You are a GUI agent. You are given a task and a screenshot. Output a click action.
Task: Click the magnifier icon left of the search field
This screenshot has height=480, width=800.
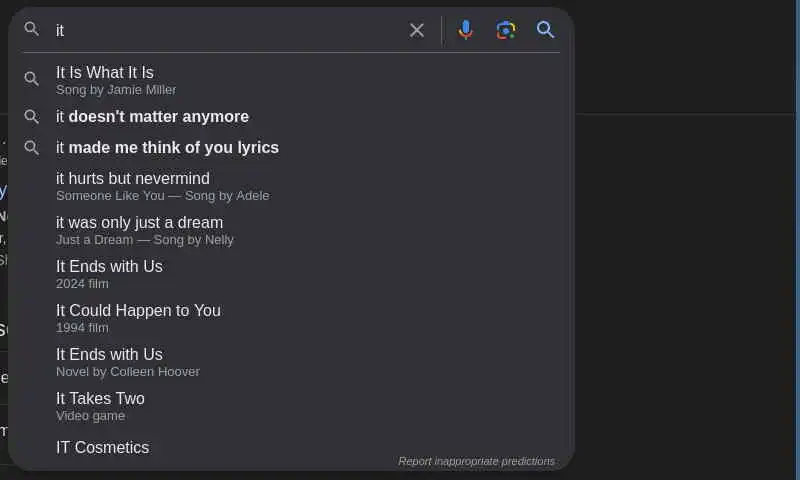pos(32,29)
